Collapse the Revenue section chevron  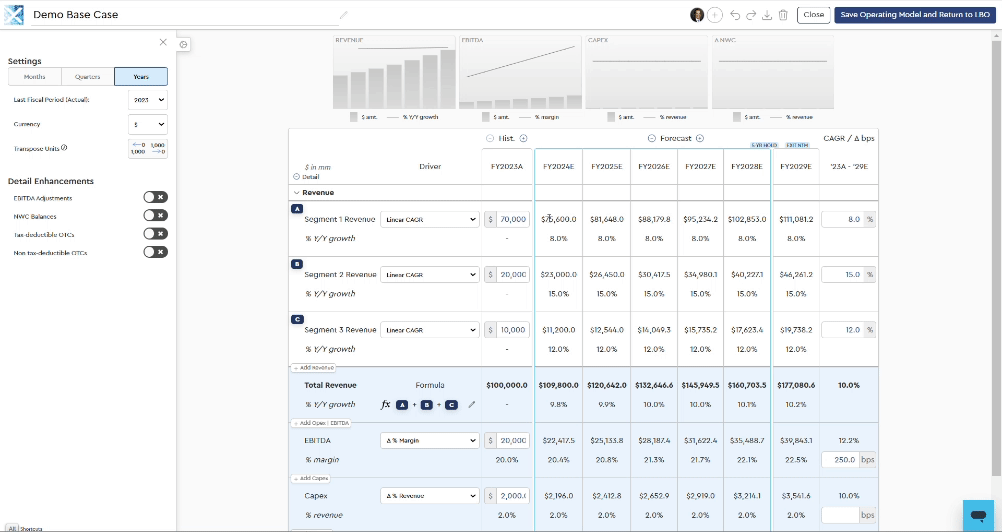point(296,192)
